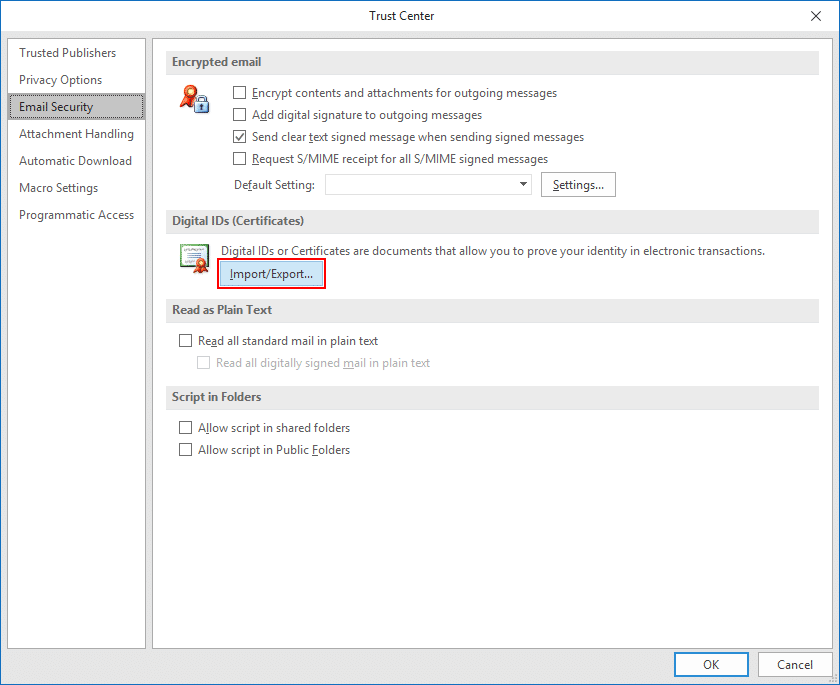The image size is (840, 685).
Task: Toggle Read all standard mail in plain text
Action: (x=185, y=341)
